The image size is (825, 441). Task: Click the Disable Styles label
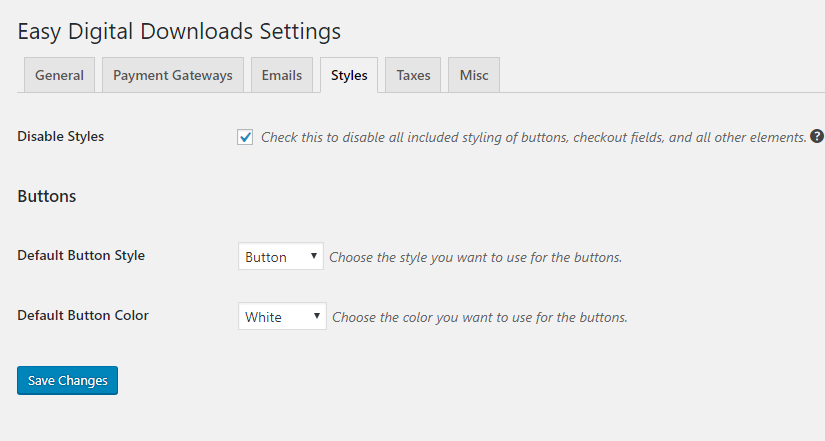[61, 136]
